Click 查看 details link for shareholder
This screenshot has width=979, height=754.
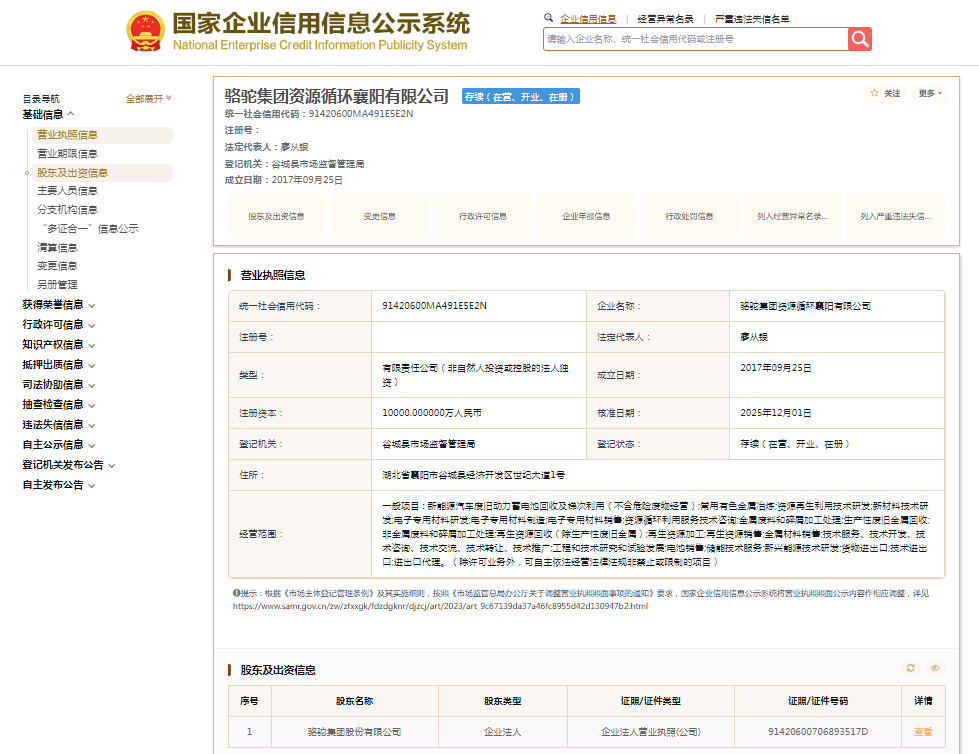click(x=923, y=732)
